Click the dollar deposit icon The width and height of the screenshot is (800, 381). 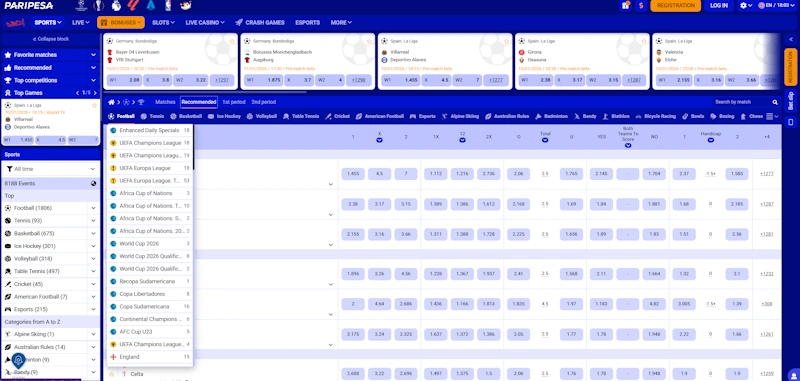[x=641, y=6]
